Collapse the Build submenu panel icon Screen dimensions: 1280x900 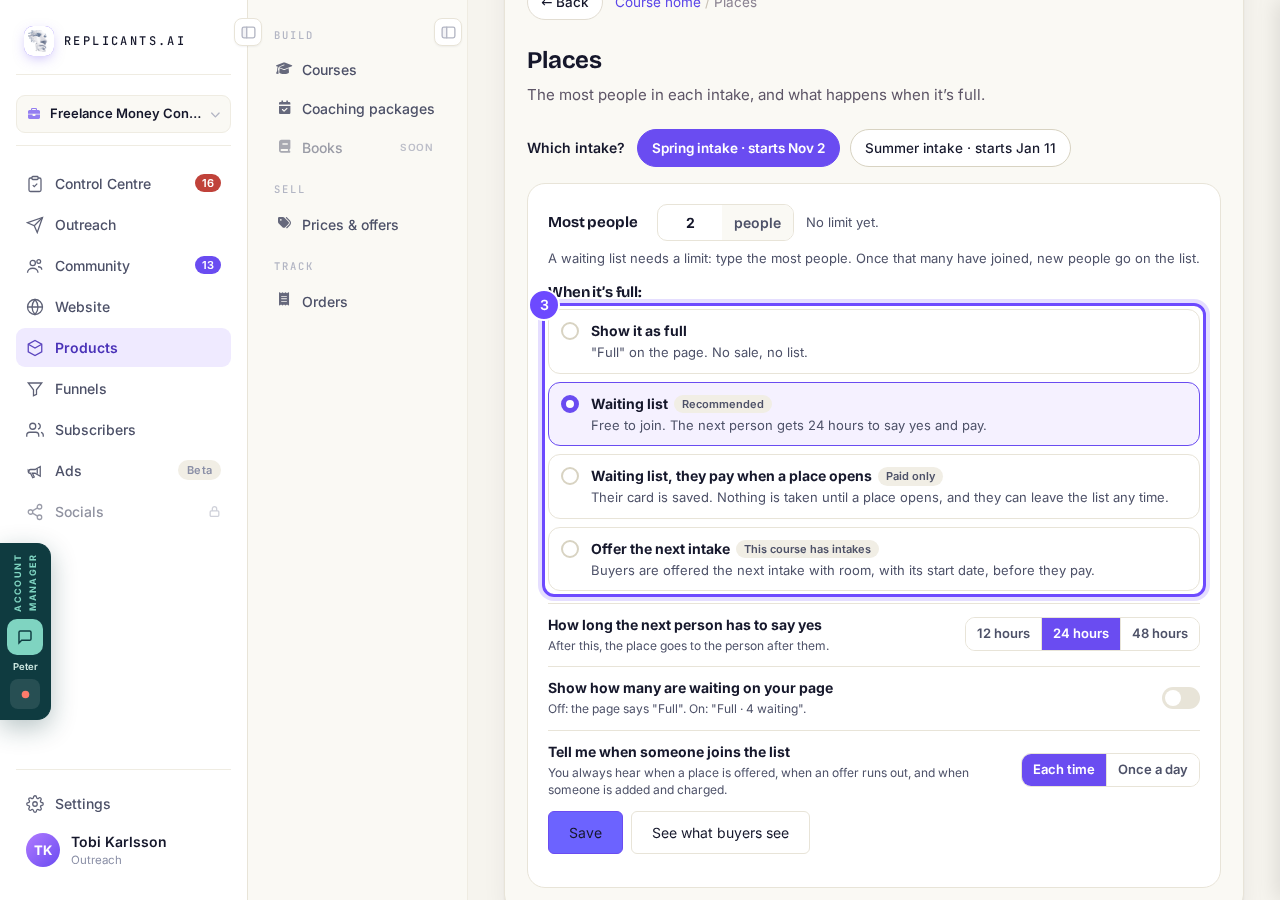coord(448,32)
